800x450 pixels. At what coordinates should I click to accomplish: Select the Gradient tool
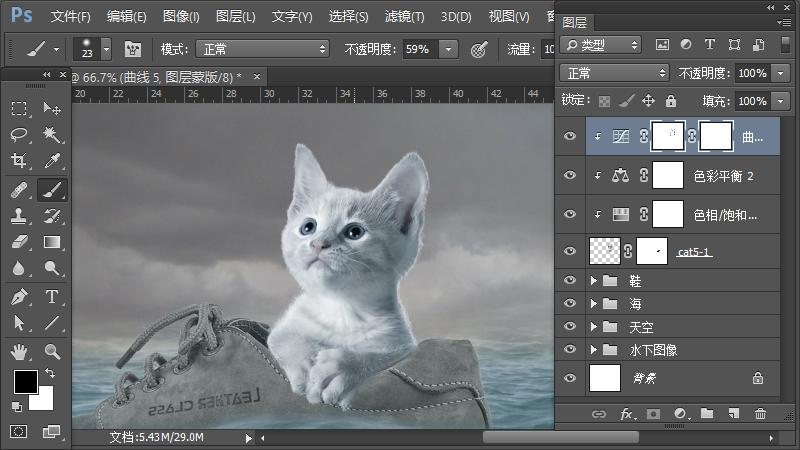pyautogui.click(x=52, y=242)
